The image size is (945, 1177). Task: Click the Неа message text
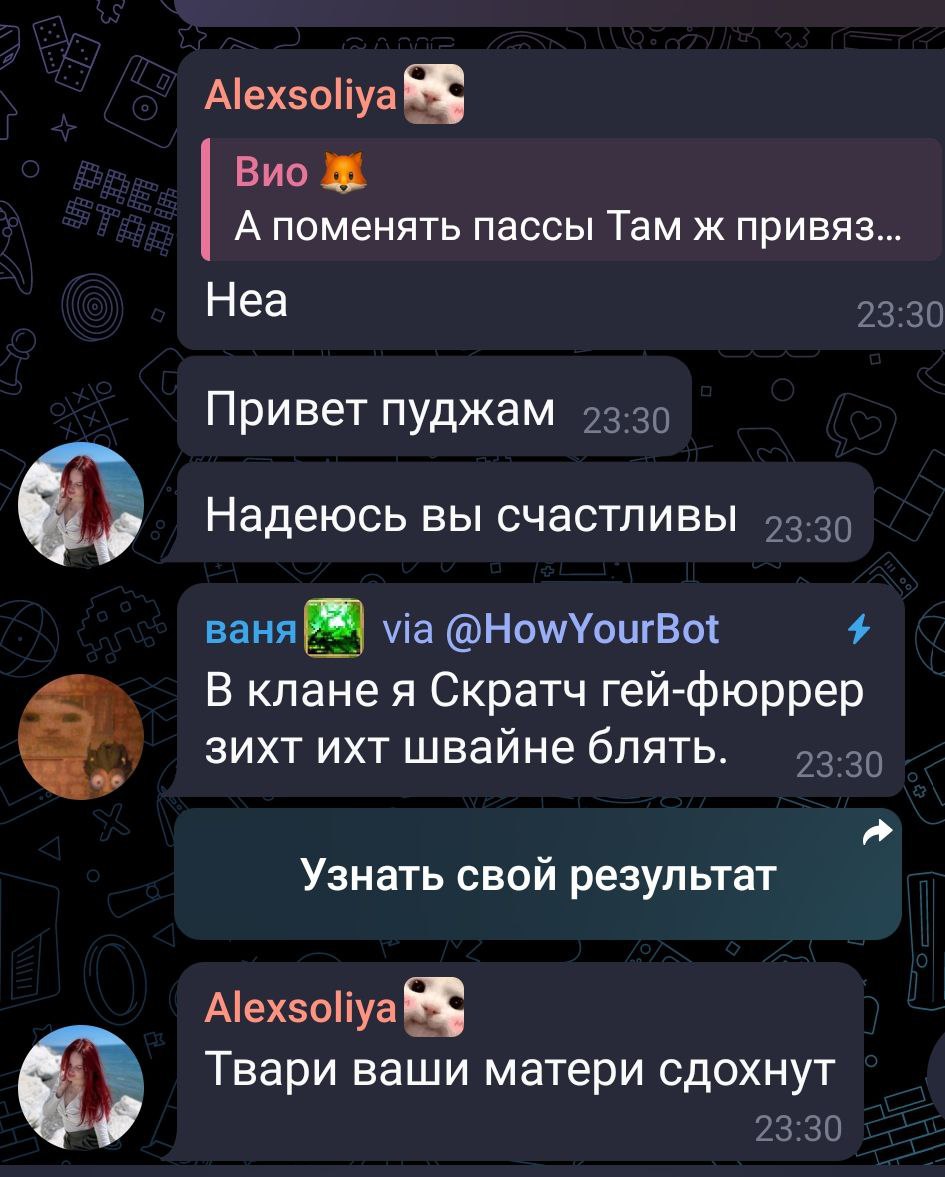pos(246,300)
